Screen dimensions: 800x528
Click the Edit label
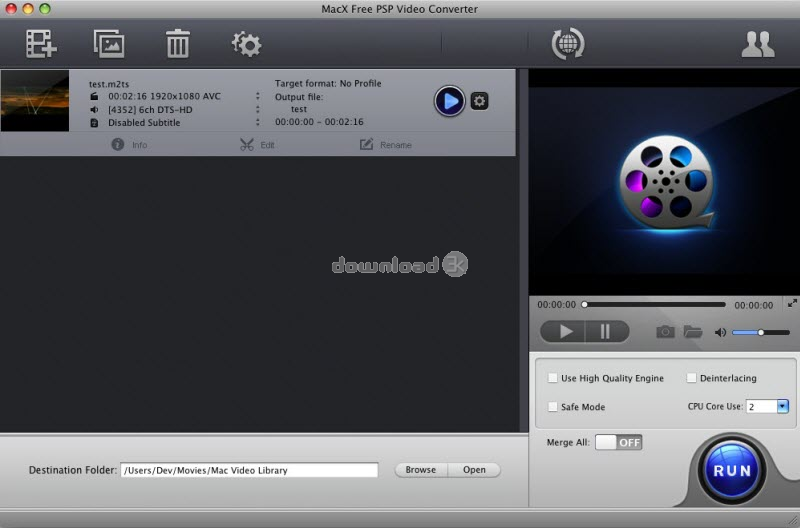[267, 145]
